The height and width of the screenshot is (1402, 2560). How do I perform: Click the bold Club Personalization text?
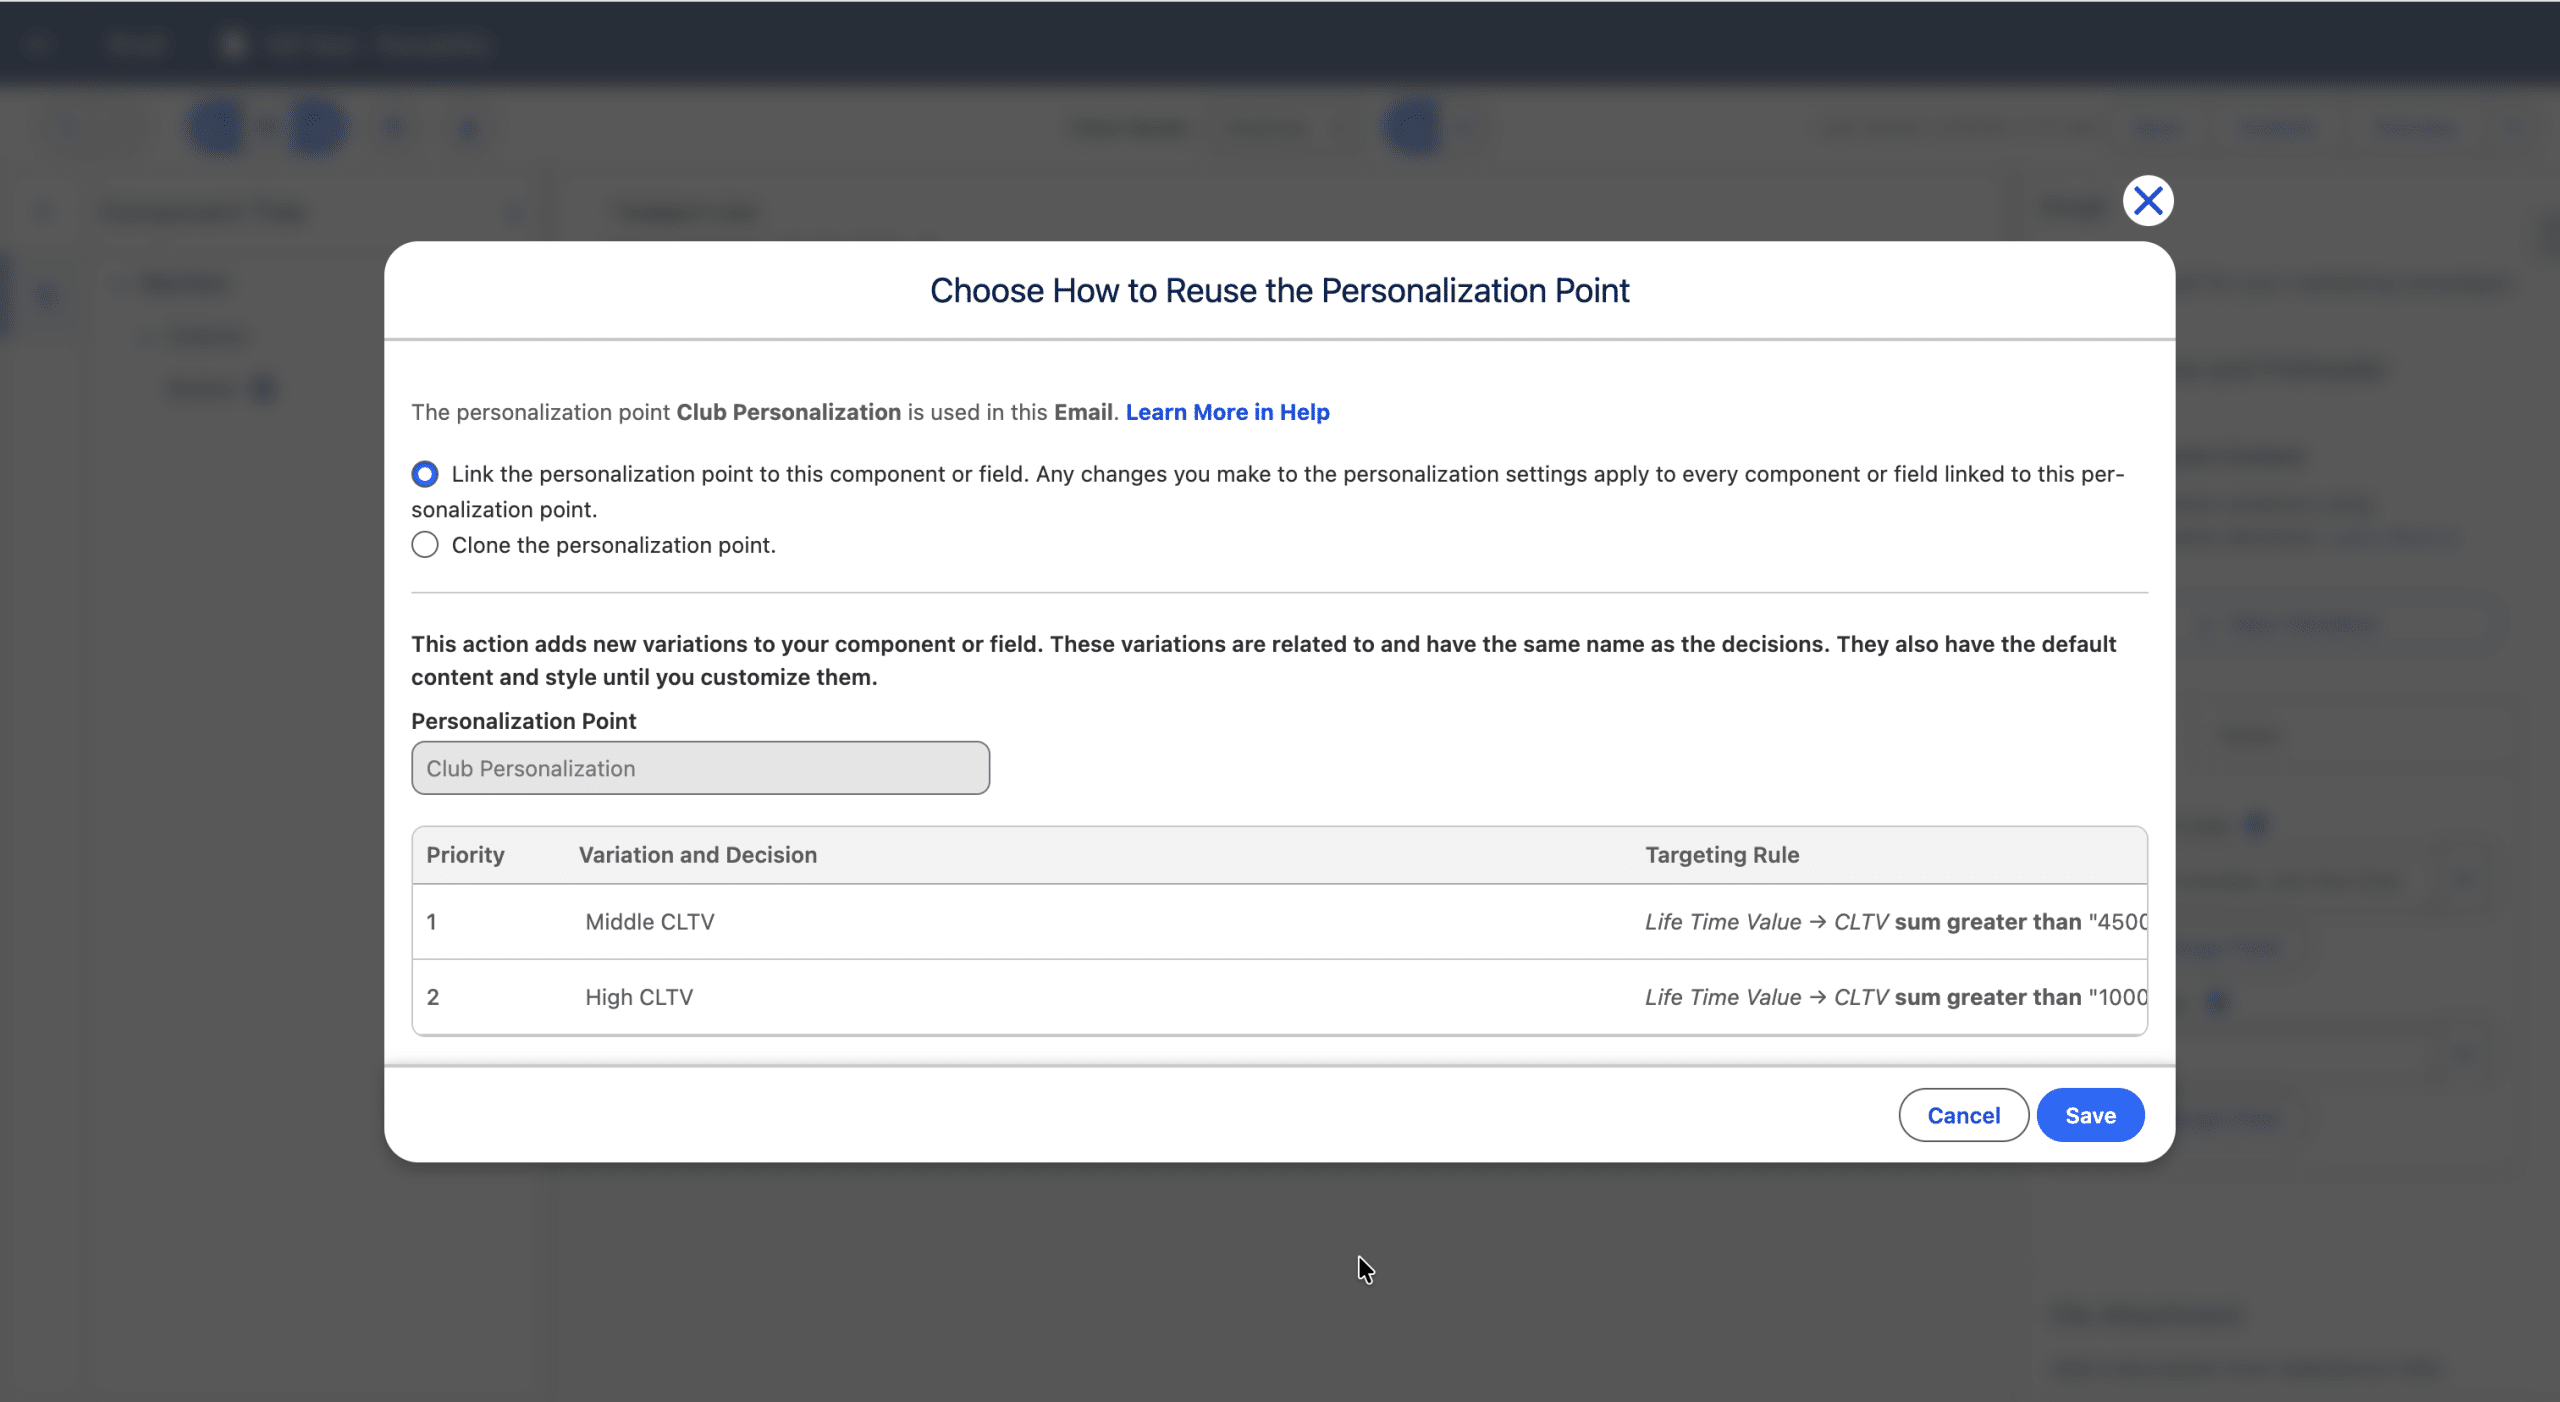788,412
